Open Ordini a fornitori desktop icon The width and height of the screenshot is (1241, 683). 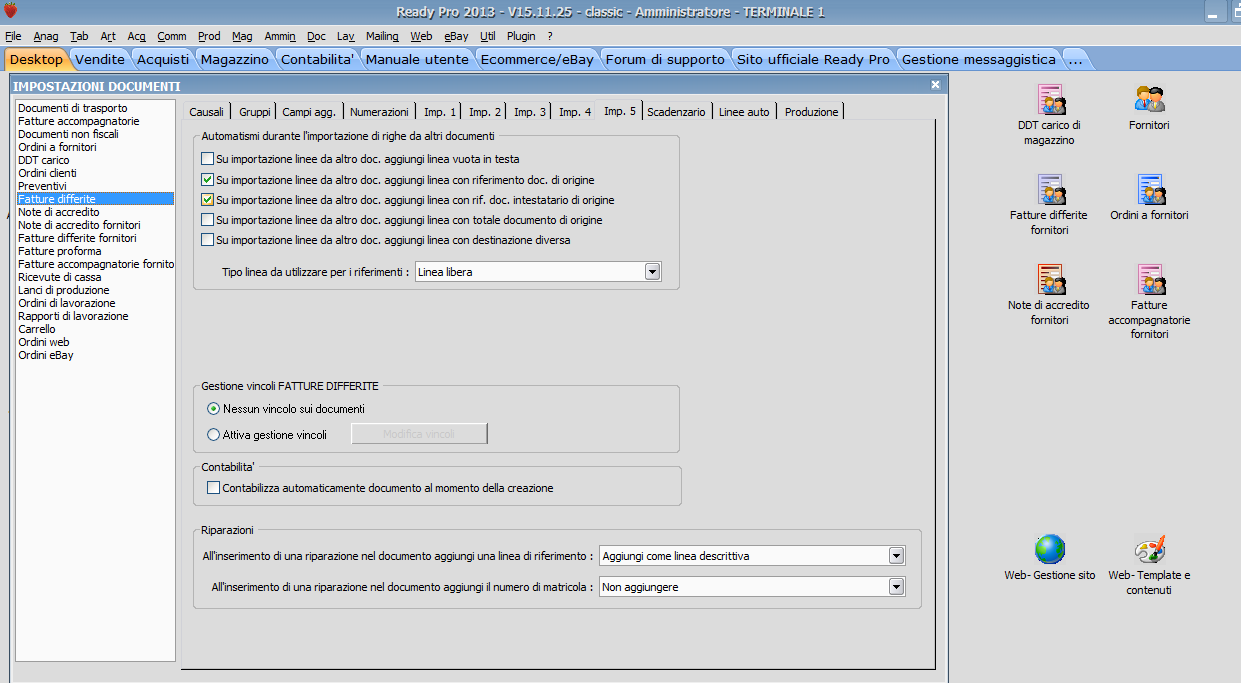click(x=1149, y=190)
